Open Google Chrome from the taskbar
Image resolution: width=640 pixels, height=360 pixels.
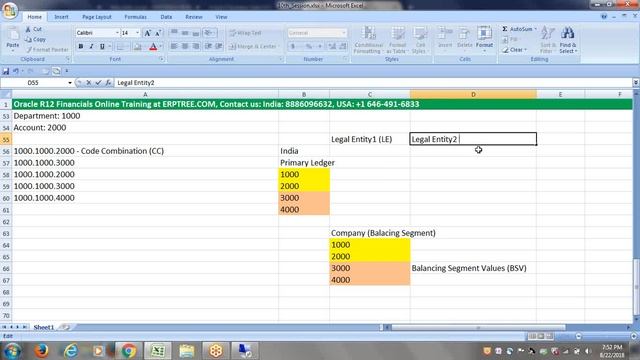[129, 351]
